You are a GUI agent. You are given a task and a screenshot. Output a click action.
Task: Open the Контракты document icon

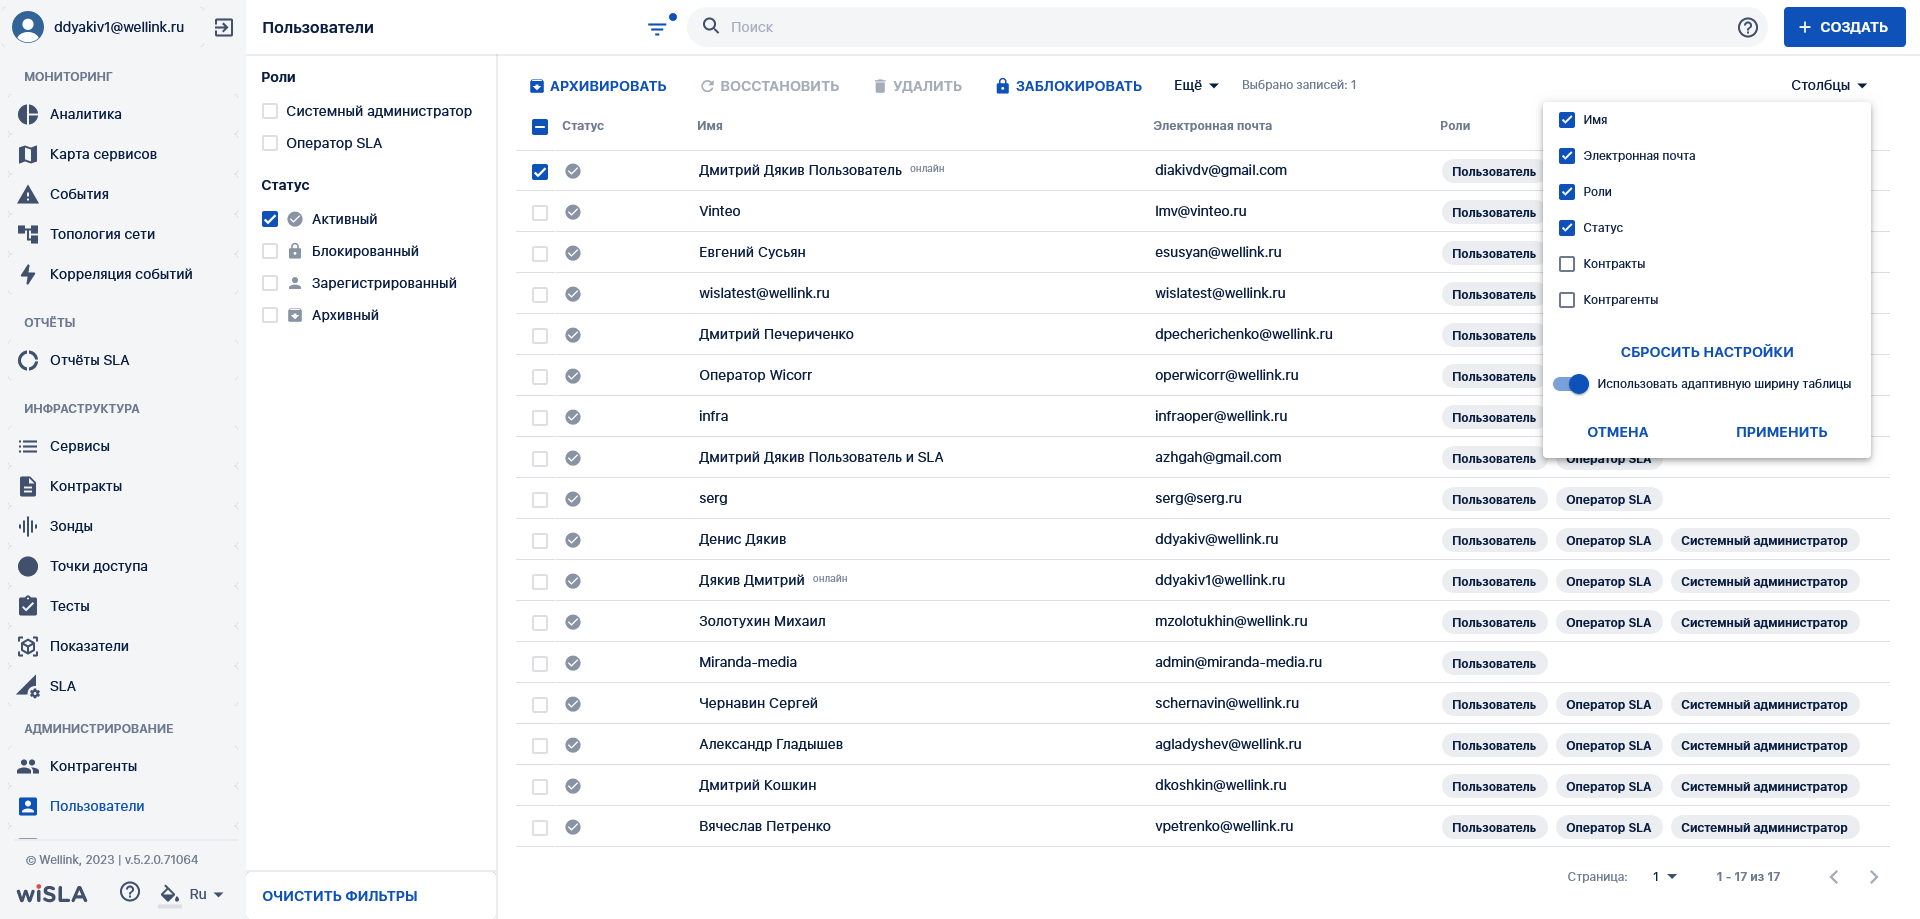[x=28, y=486]
